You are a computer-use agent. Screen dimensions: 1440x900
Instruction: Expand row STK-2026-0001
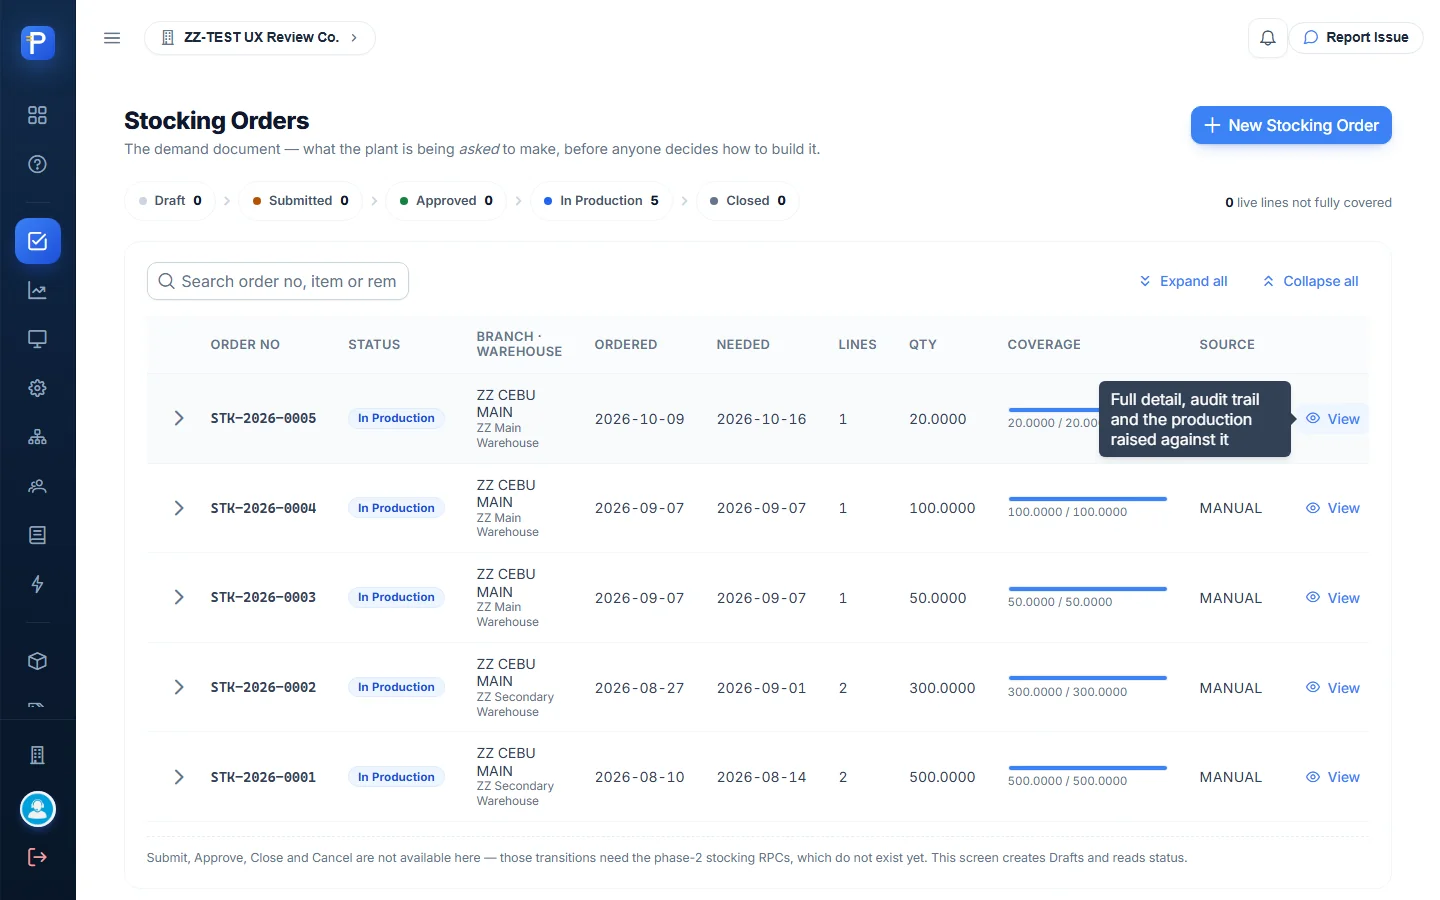tap(179, 777)
